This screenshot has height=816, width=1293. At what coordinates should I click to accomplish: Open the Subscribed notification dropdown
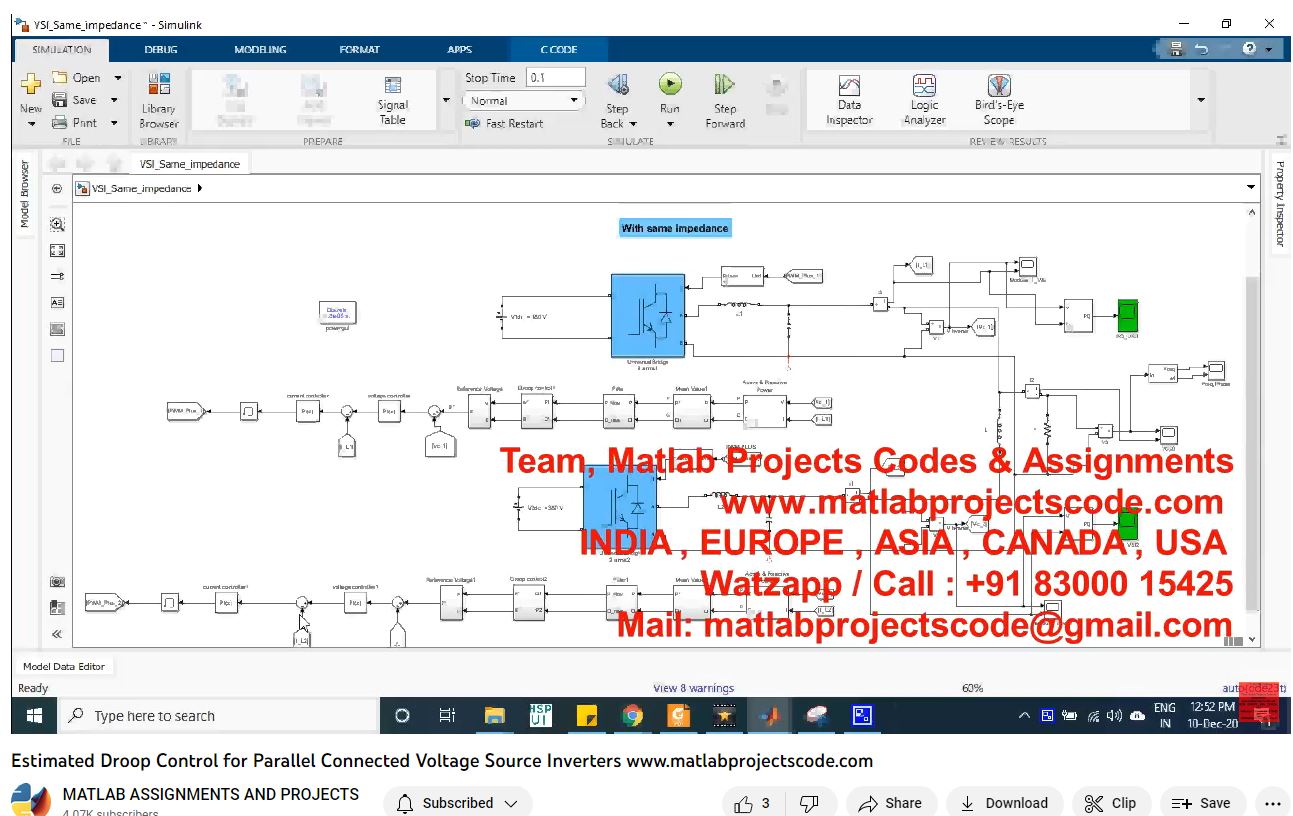pyautogui.click(x=458, y=803)
